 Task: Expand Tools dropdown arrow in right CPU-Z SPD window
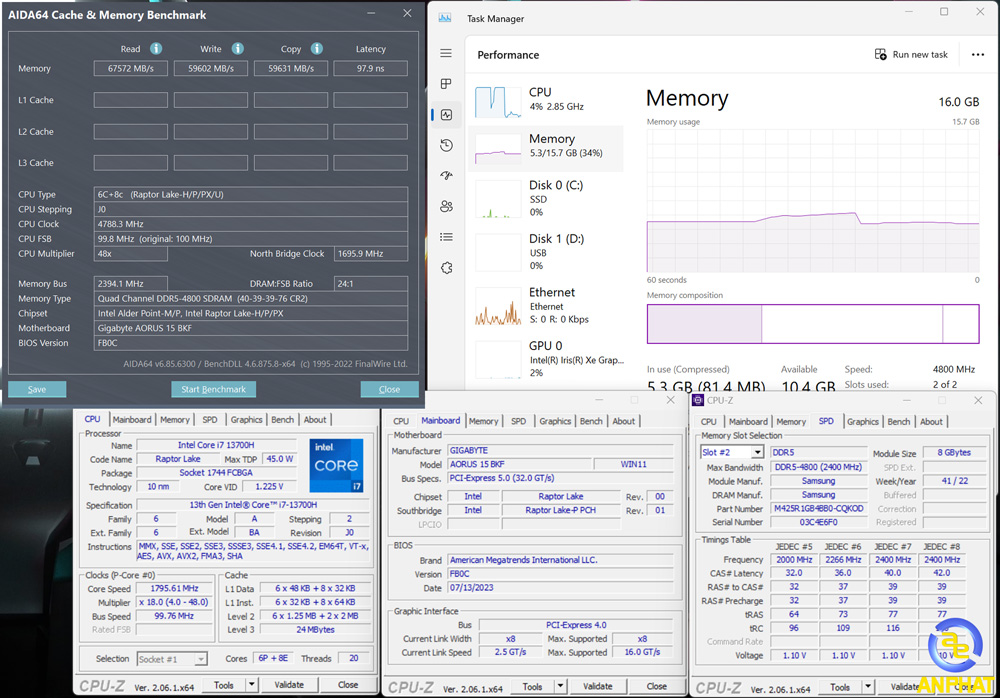867,687
